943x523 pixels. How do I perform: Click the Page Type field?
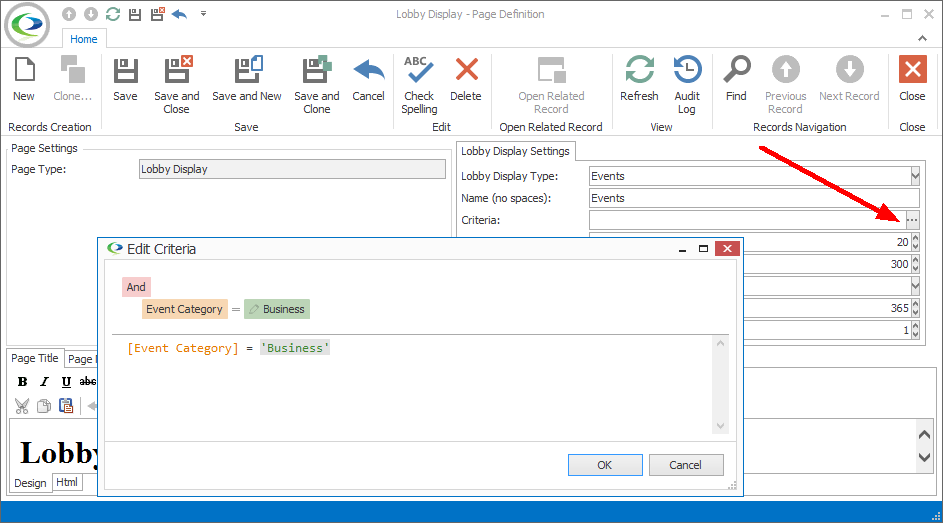coord(292,169)
